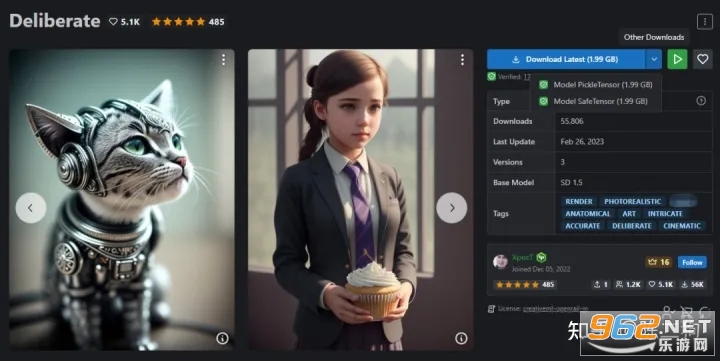Screen dimensions: 720x361
Task: Click the Deliberate model title
Action: point(55,21)
